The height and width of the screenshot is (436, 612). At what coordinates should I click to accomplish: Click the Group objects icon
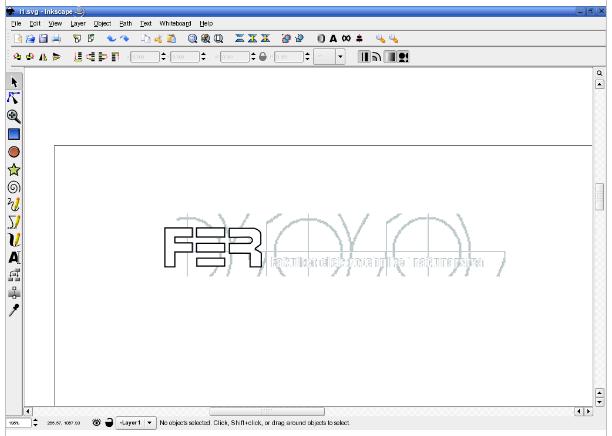pyautogui.click(x=286, y=38)
